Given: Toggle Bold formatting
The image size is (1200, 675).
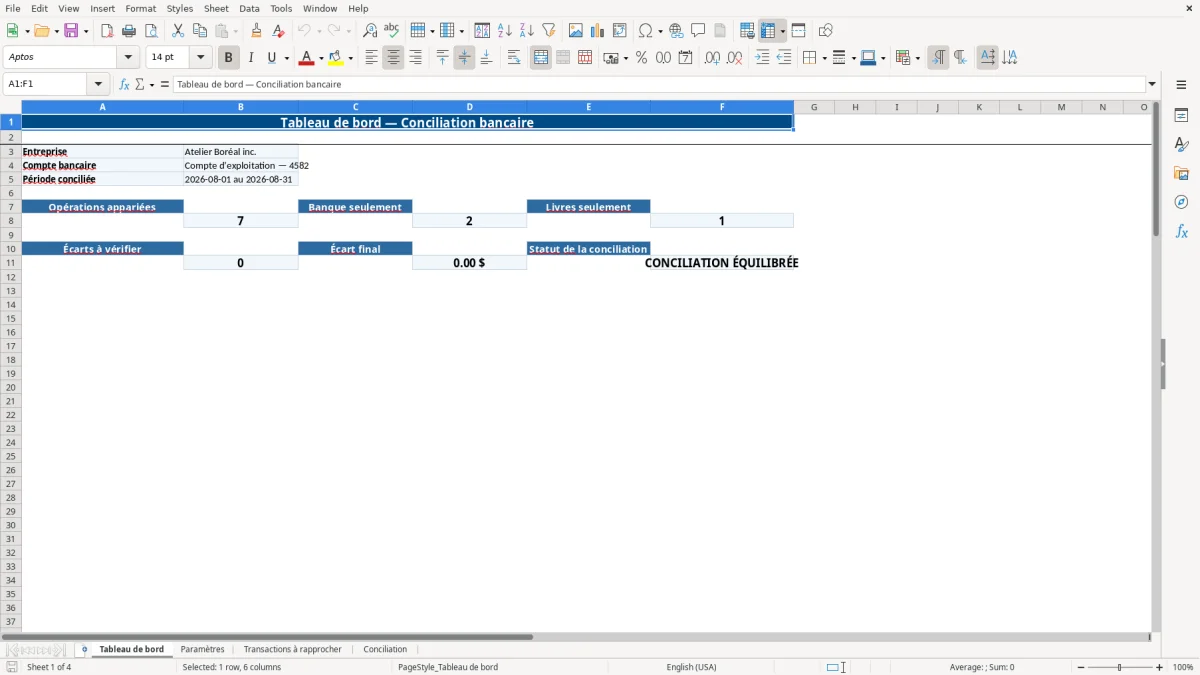Looking at the screenshot, I should [229, 58].
